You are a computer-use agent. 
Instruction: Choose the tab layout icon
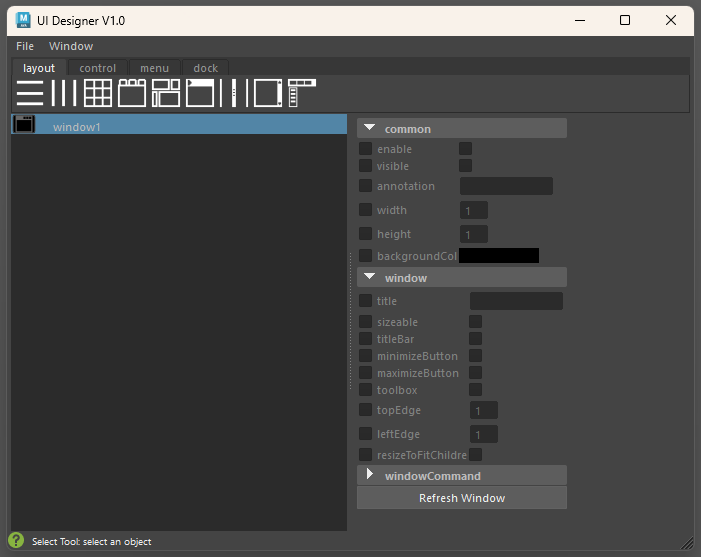[x=132, y=93]
